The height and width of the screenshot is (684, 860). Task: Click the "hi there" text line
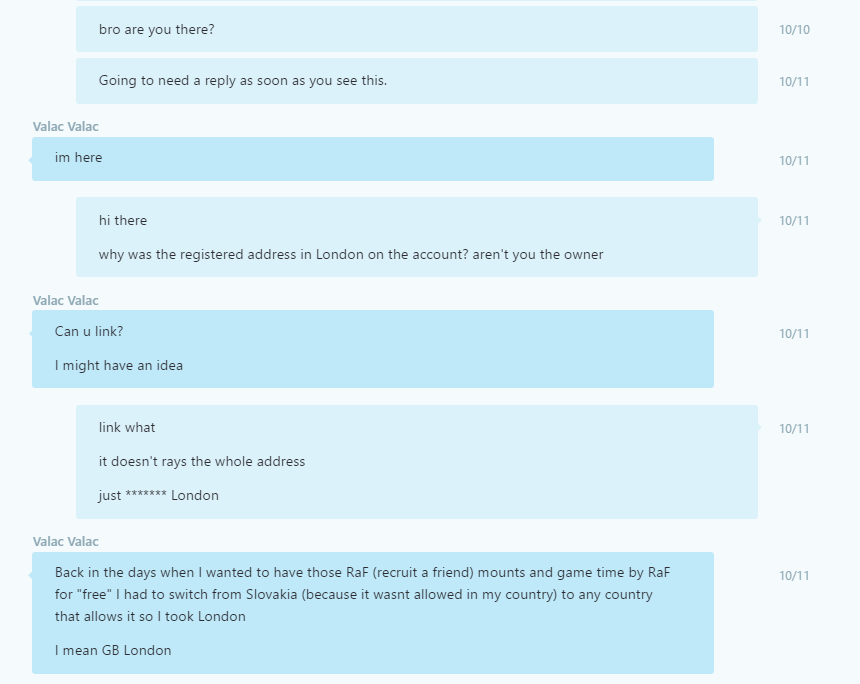[x=123, y=221]
